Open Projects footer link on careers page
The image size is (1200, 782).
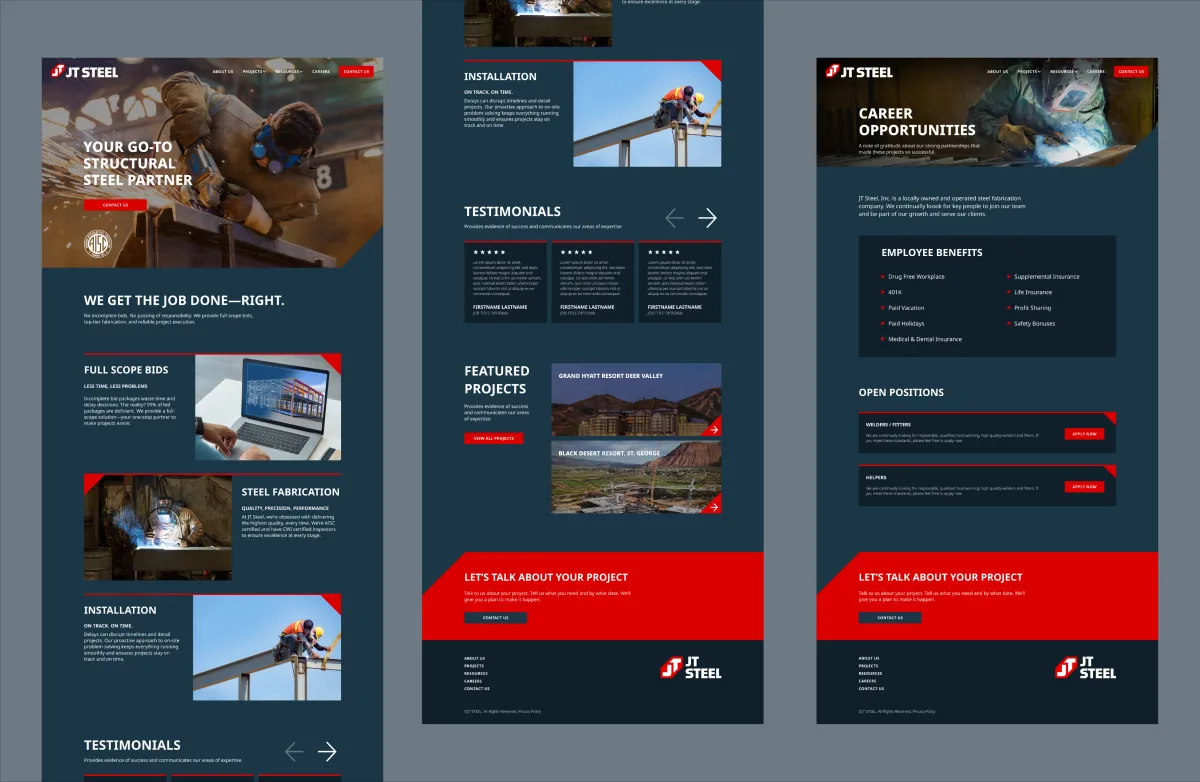point(868,666)
